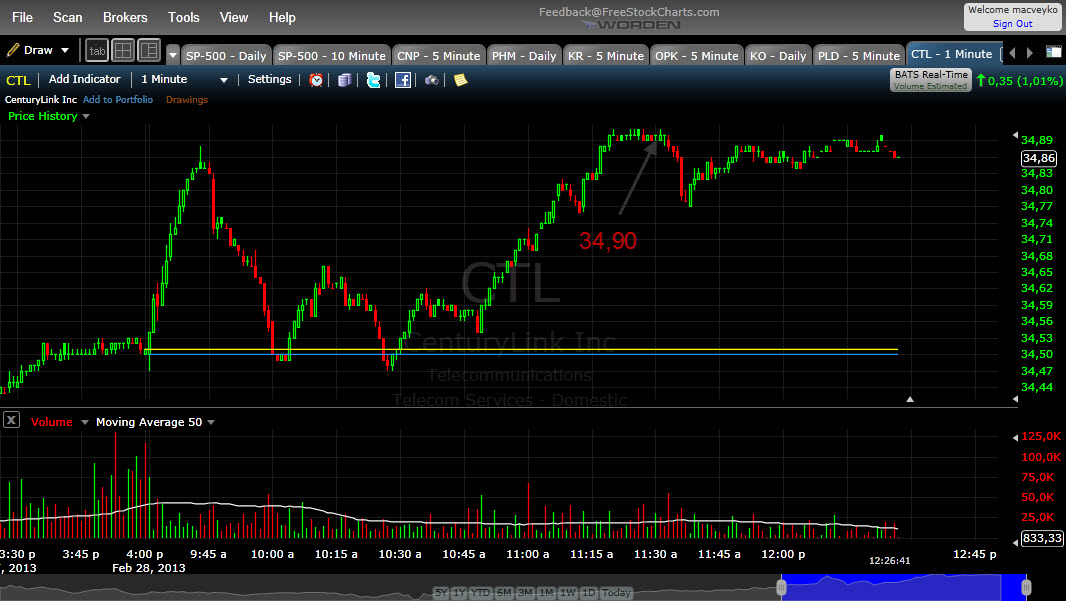Open chart Settings
The width and height of the screenshot is (1066, 601).
[x=269, y=80]
